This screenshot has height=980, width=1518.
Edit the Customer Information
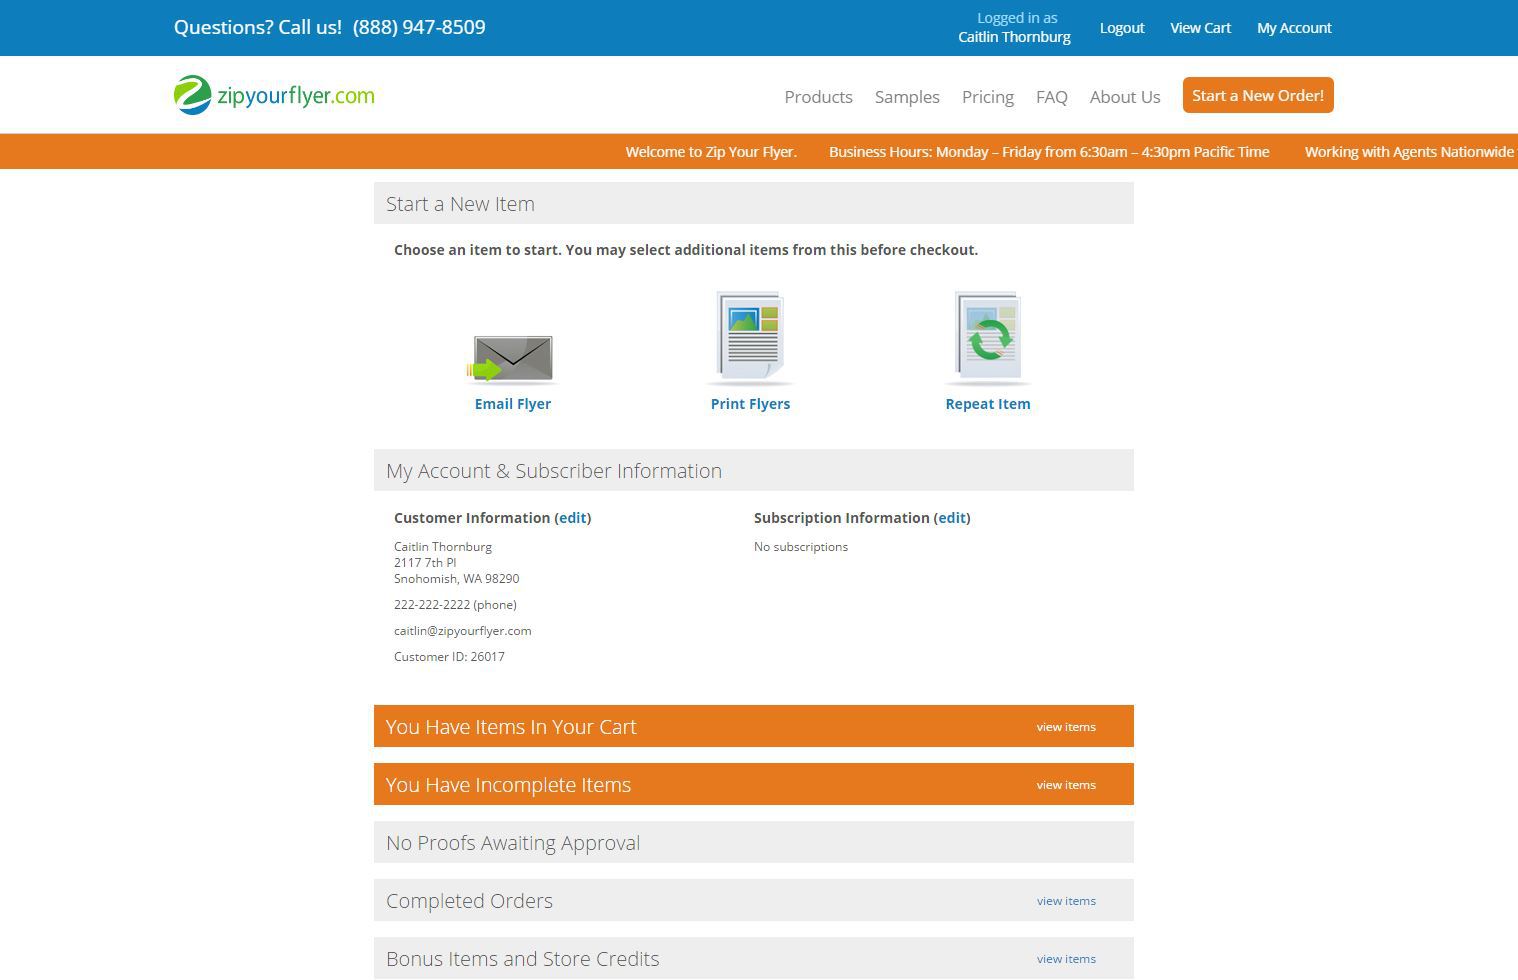(572, 518)
